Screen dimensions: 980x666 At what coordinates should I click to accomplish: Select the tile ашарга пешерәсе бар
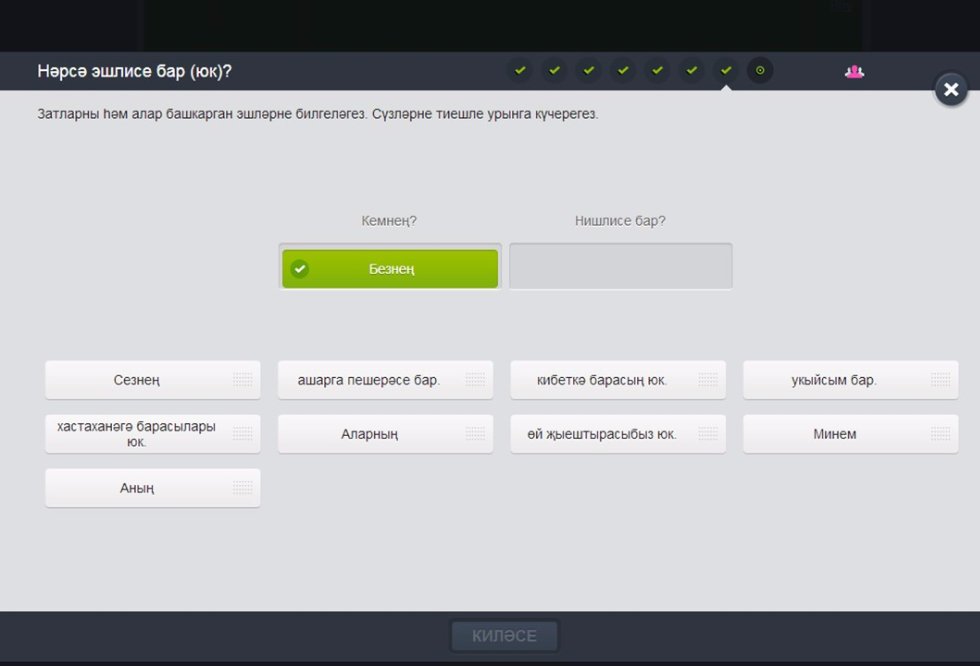coord(369,380)
